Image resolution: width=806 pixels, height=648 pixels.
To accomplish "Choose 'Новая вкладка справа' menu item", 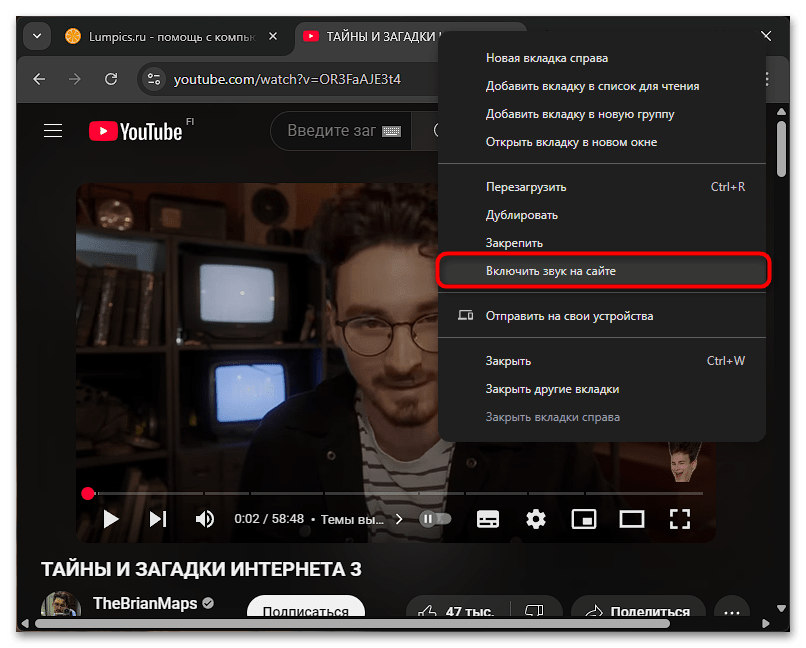I will pyautogui.click(x=601, y=58).
